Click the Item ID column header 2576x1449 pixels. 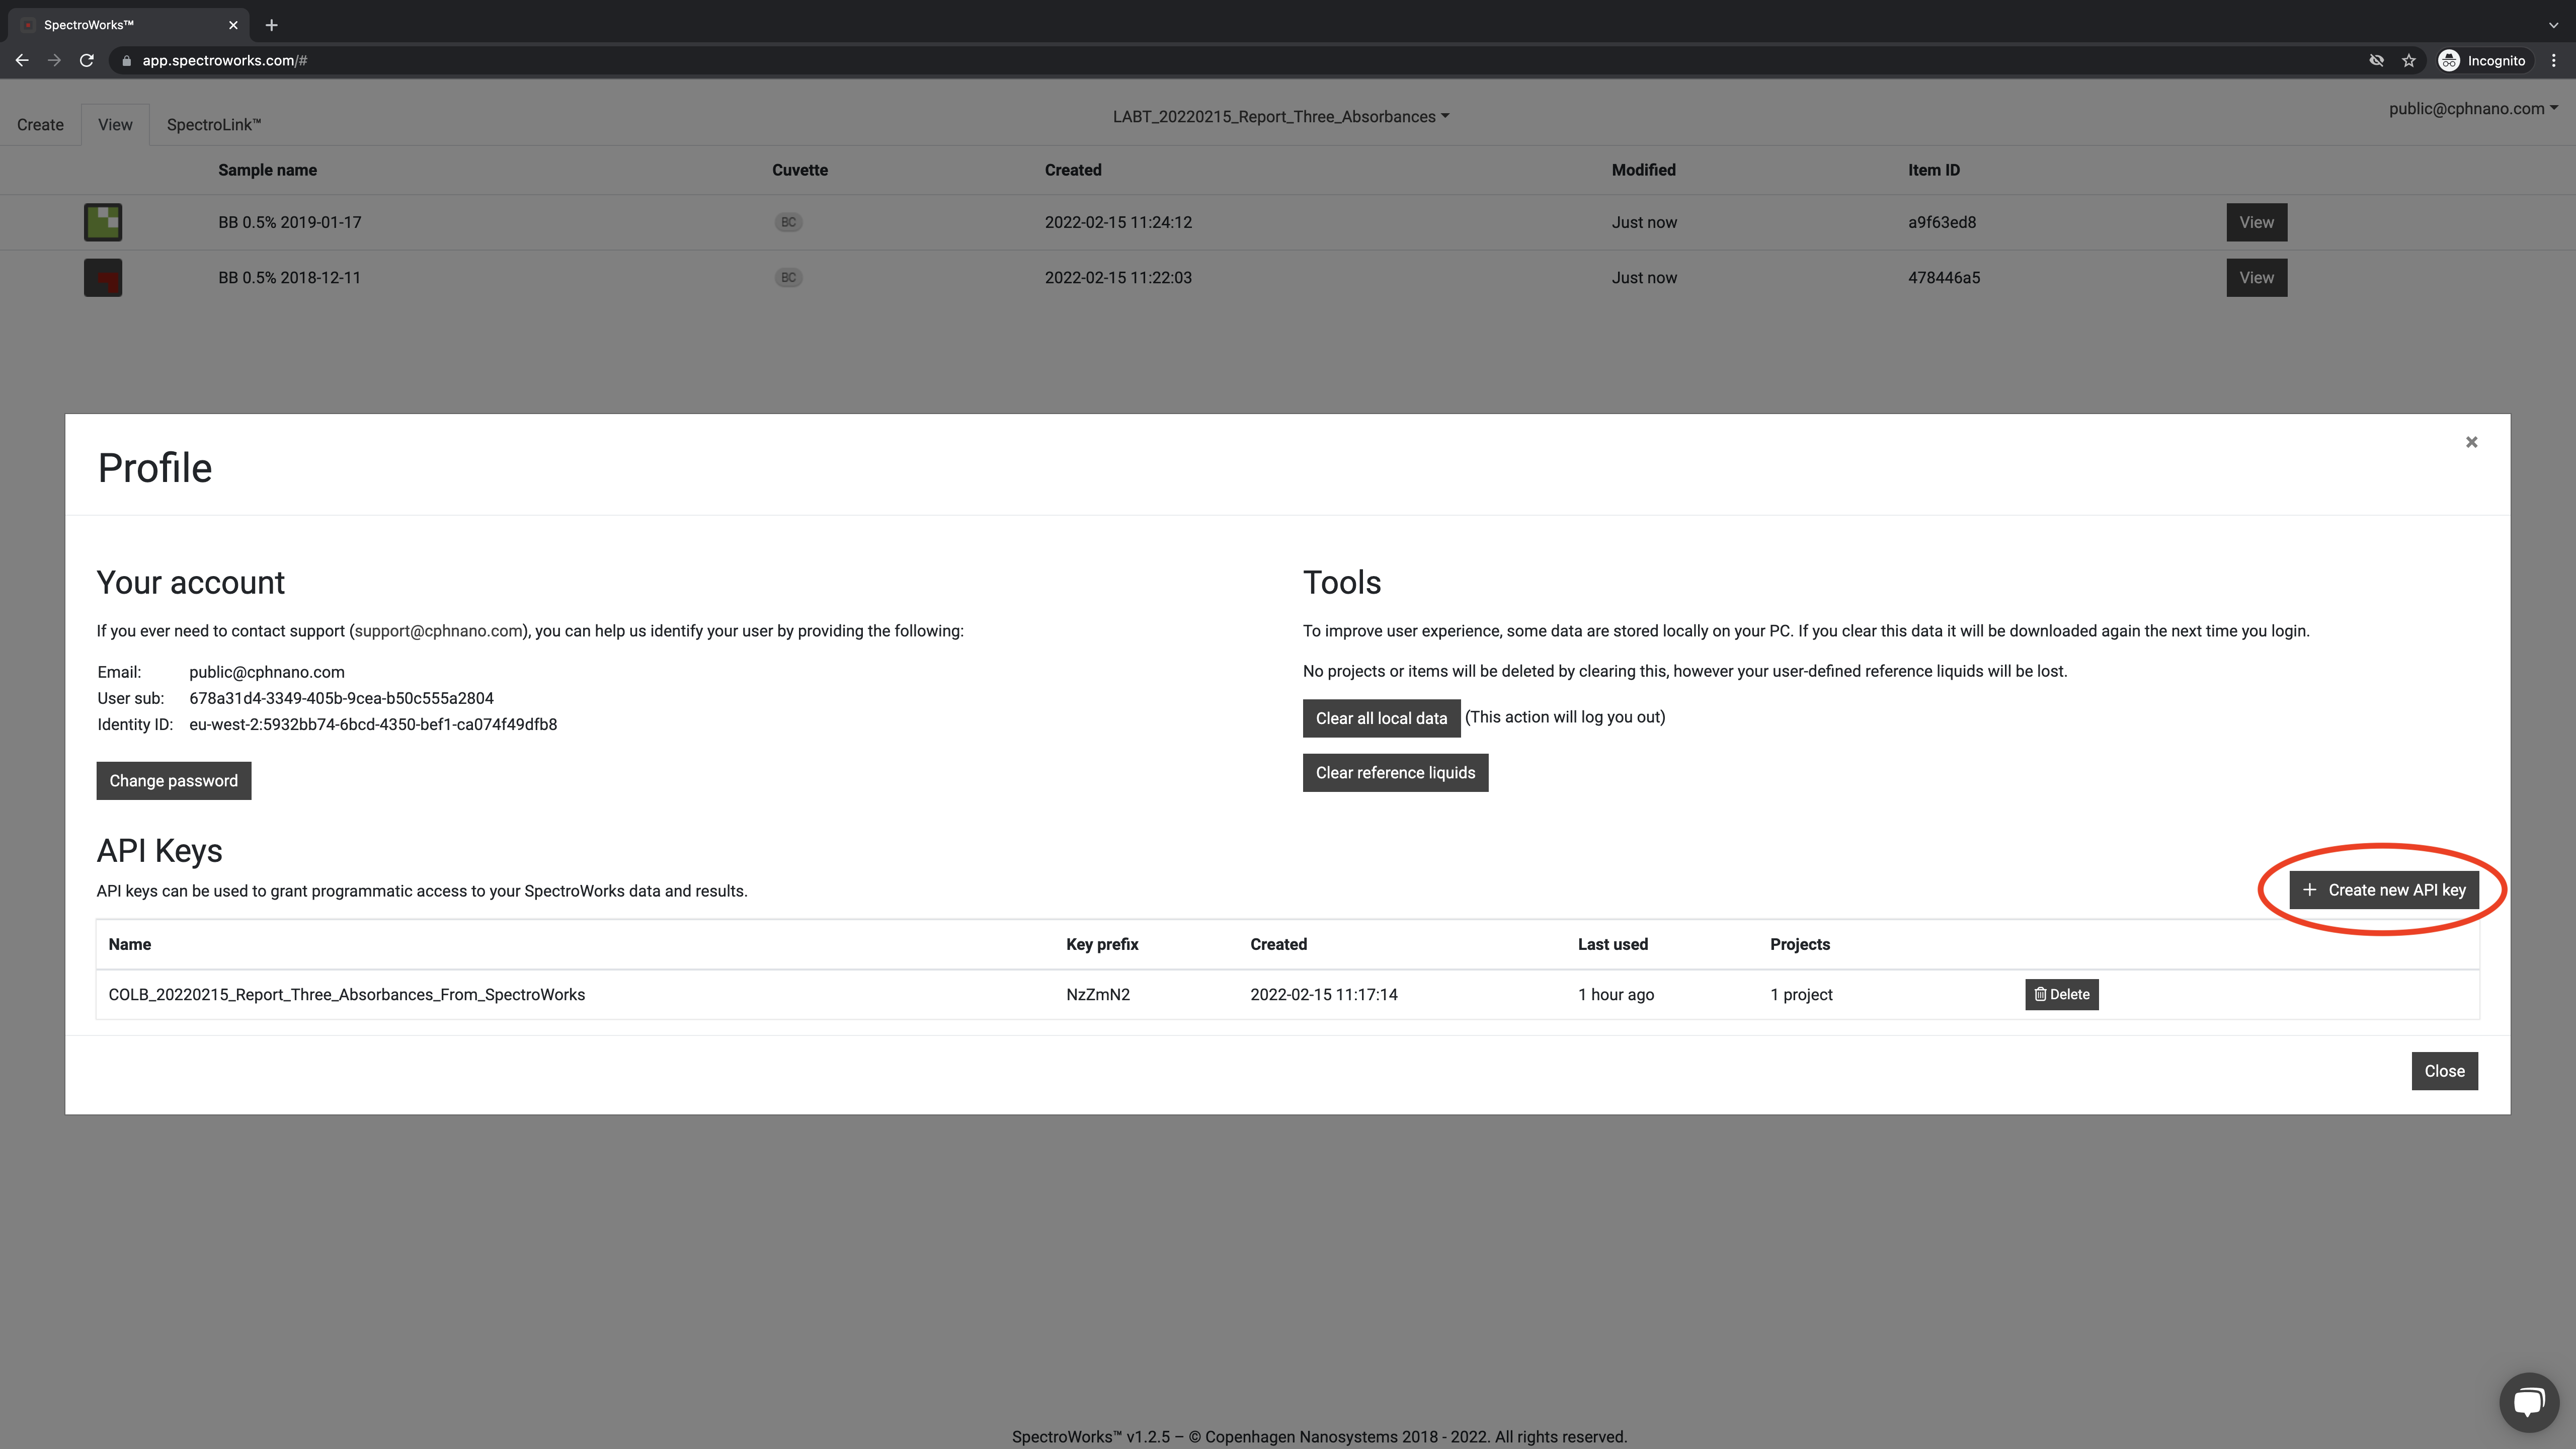(x=1933, y=170)
